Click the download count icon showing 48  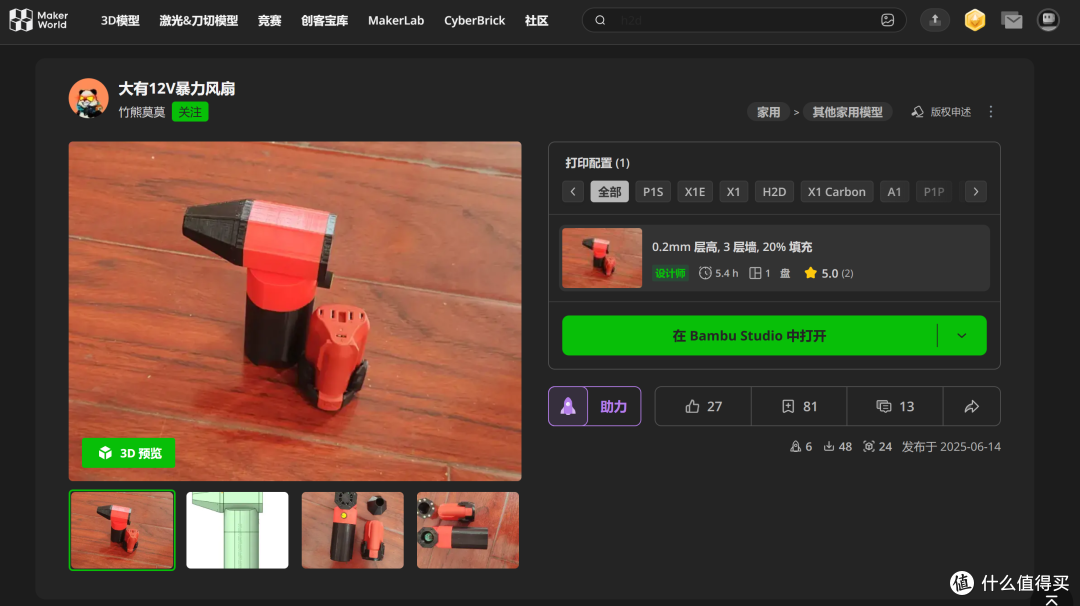(x=829, y=446)
